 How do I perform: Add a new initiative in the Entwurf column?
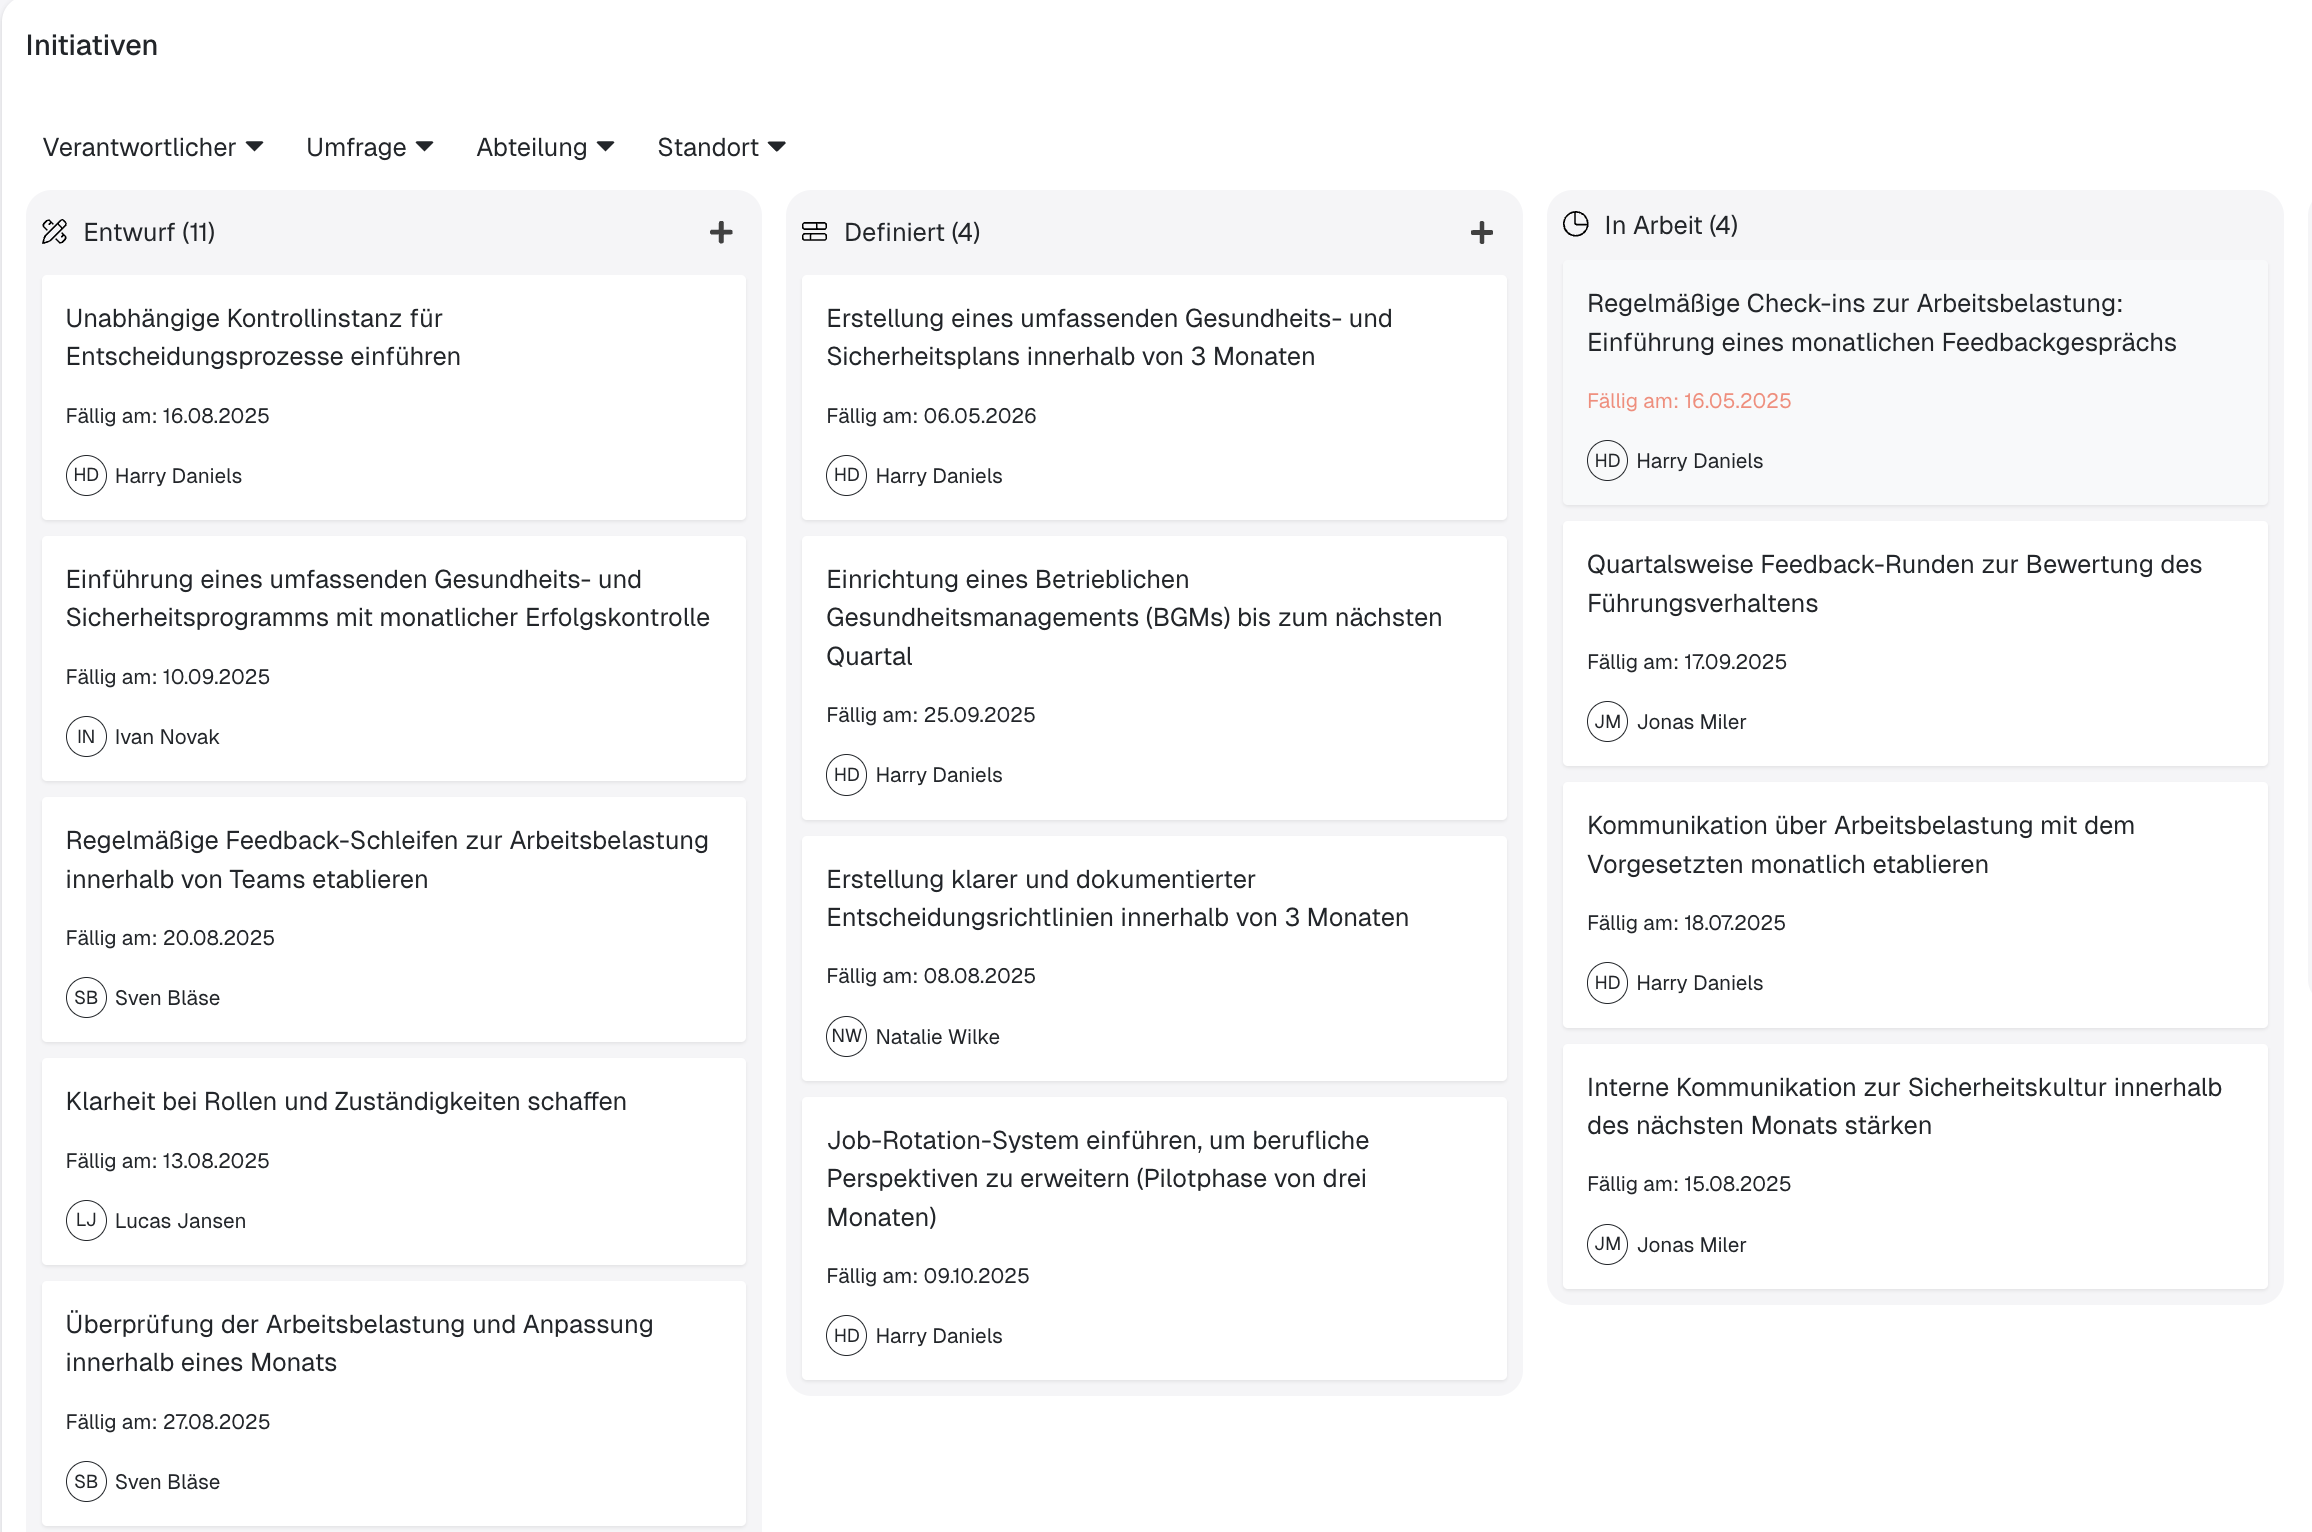click(720, 231)
